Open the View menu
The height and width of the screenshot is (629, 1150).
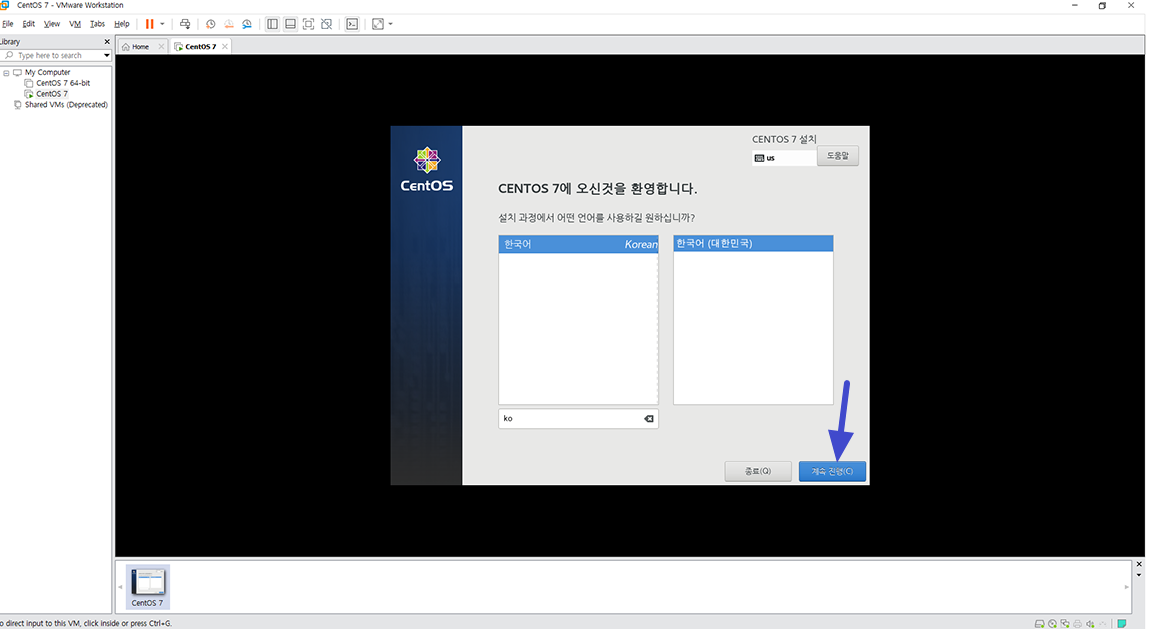52,24
